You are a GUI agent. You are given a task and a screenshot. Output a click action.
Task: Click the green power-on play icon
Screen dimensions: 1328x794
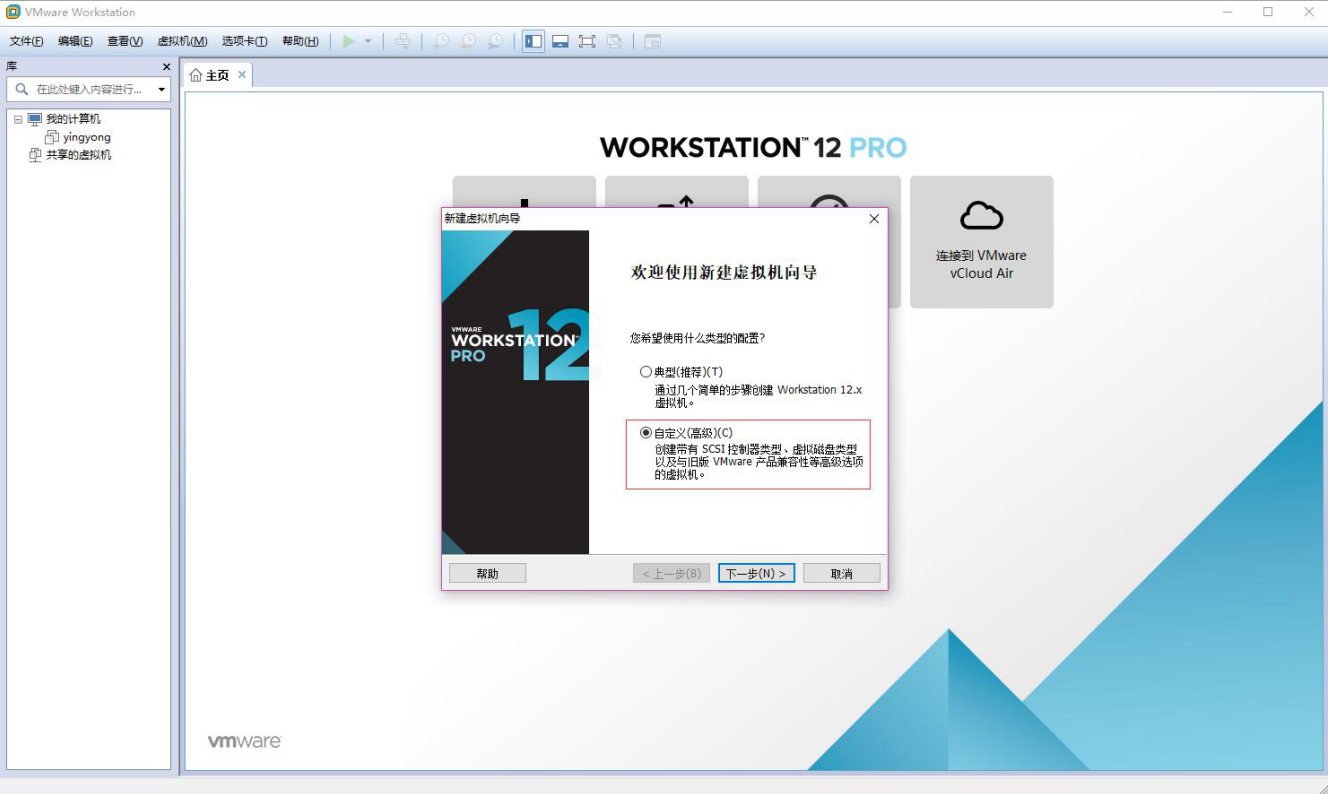(x=349, y=41)
